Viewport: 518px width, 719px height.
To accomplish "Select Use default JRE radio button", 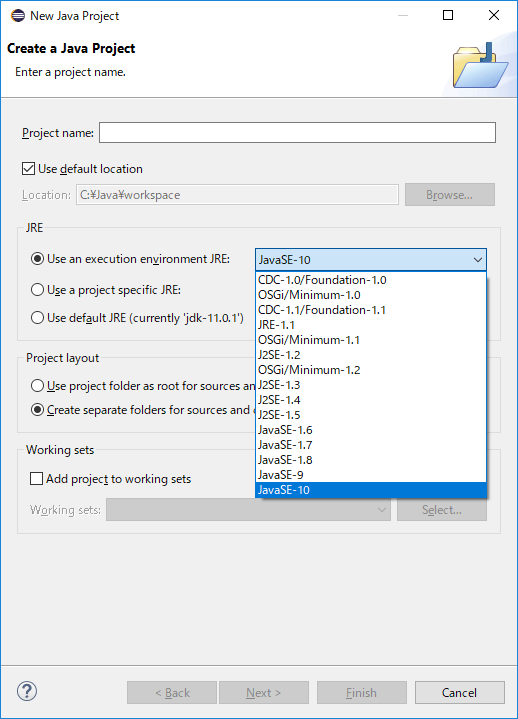I will [37, 318].
